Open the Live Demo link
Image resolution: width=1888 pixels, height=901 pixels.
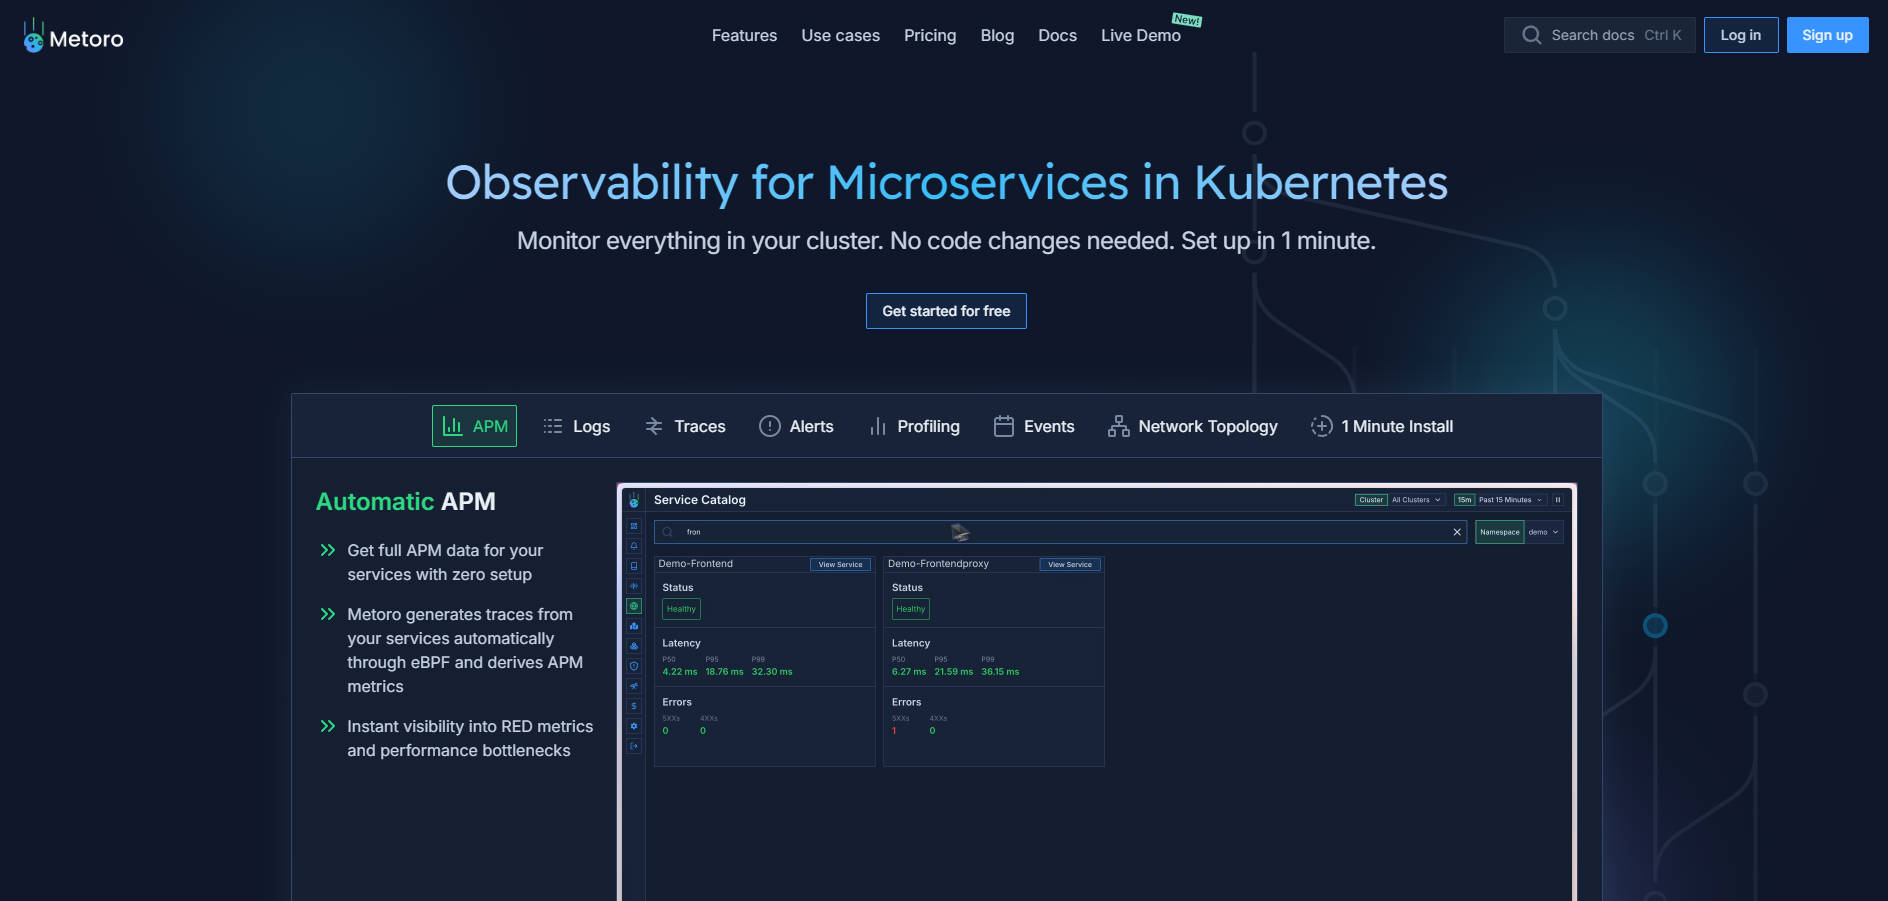point(1140,35)
